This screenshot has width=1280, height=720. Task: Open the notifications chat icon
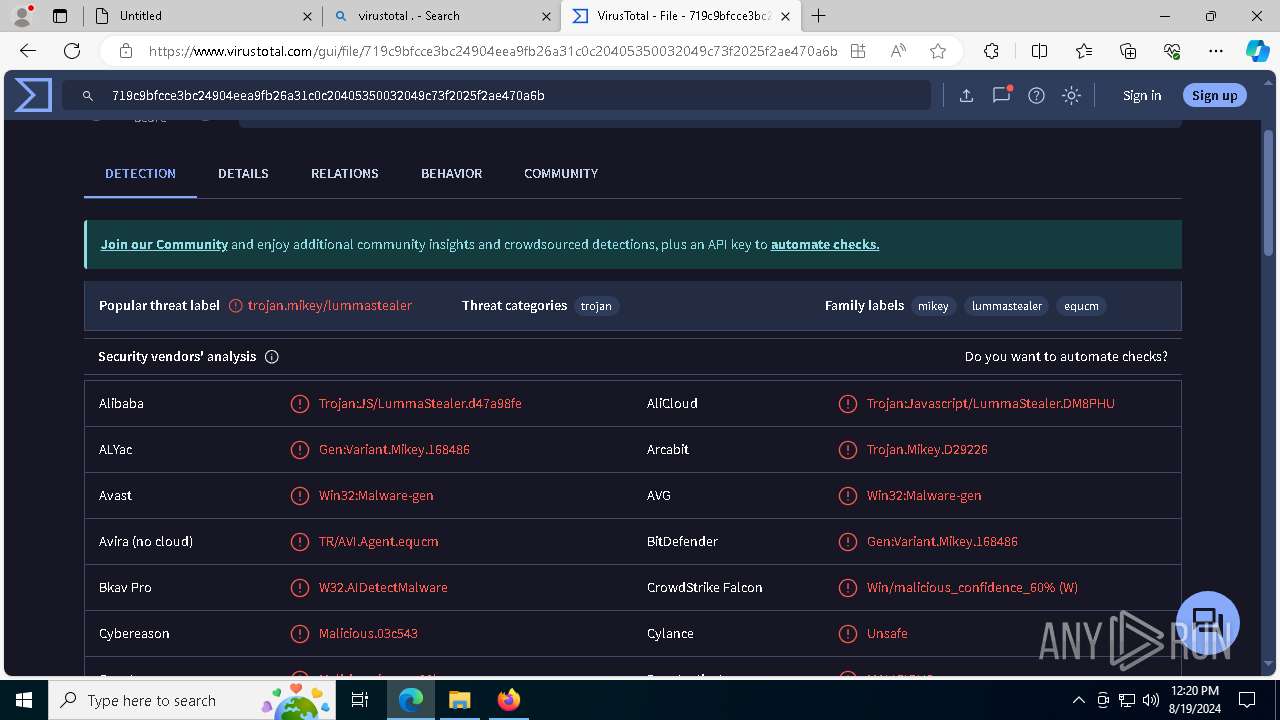pyautogui.click(x=1001, y=95)
